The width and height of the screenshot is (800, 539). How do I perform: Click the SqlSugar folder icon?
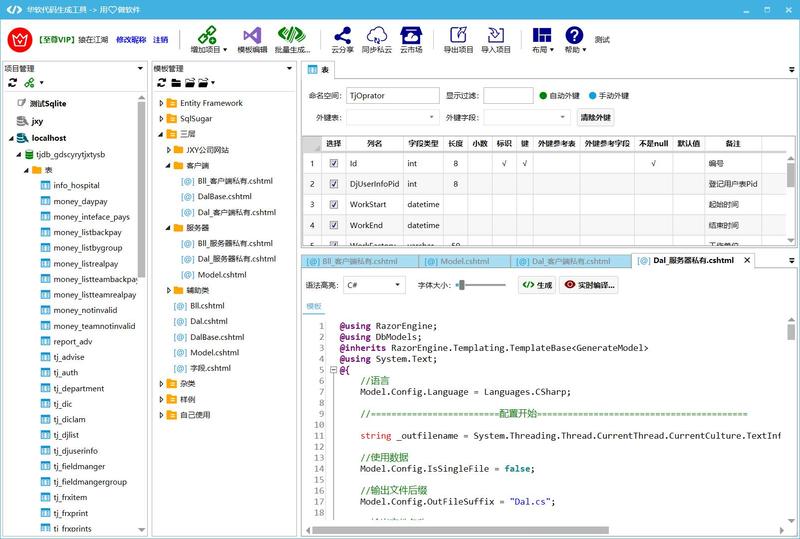coord(172,118)
